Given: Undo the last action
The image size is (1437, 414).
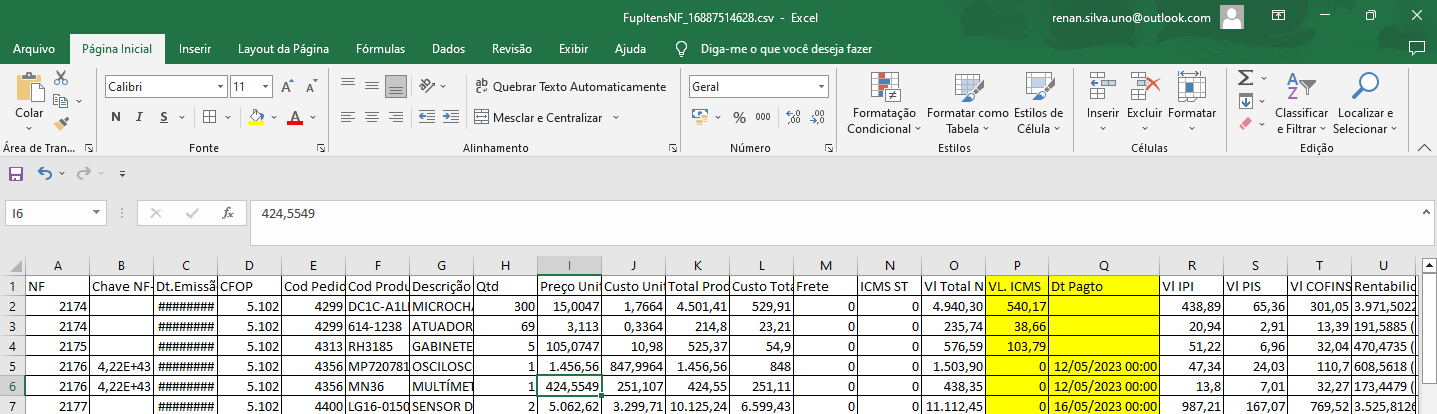Looking at the screenshot, I should point(45,174).
